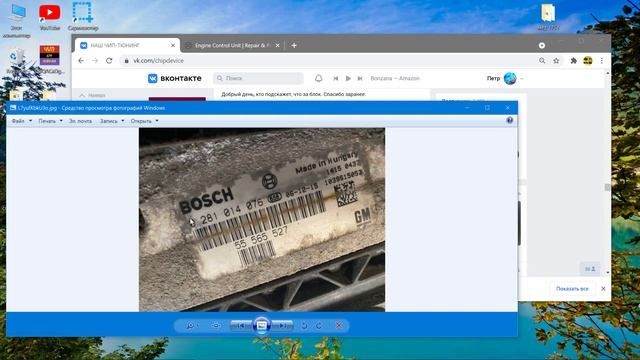The image size is (640, 360).
Task: Click the address bar showing vk.com/chipdevice
Action: point(327,60)
